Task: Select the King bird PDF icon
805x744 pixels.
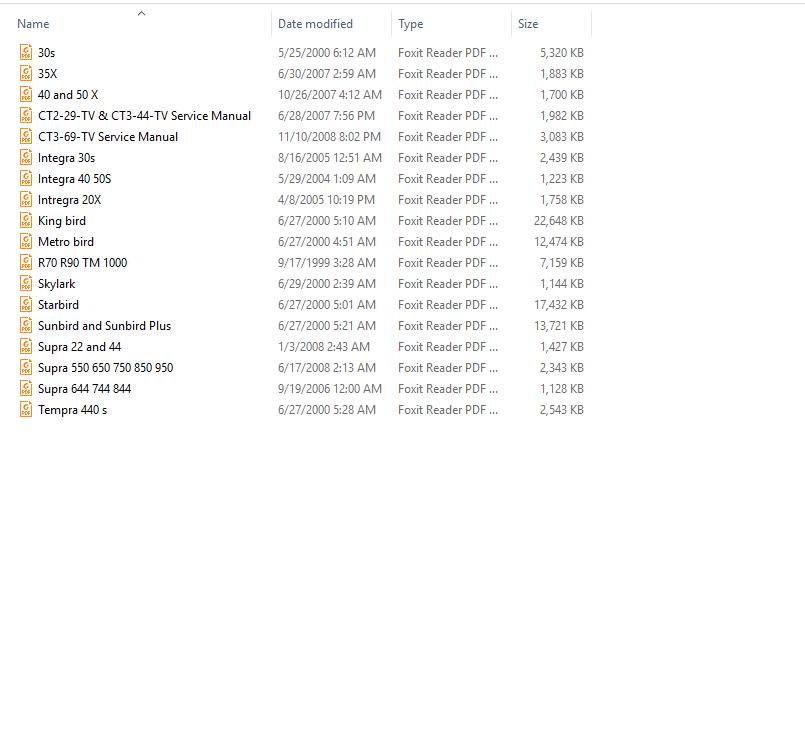Action: (x=26, y=221)
